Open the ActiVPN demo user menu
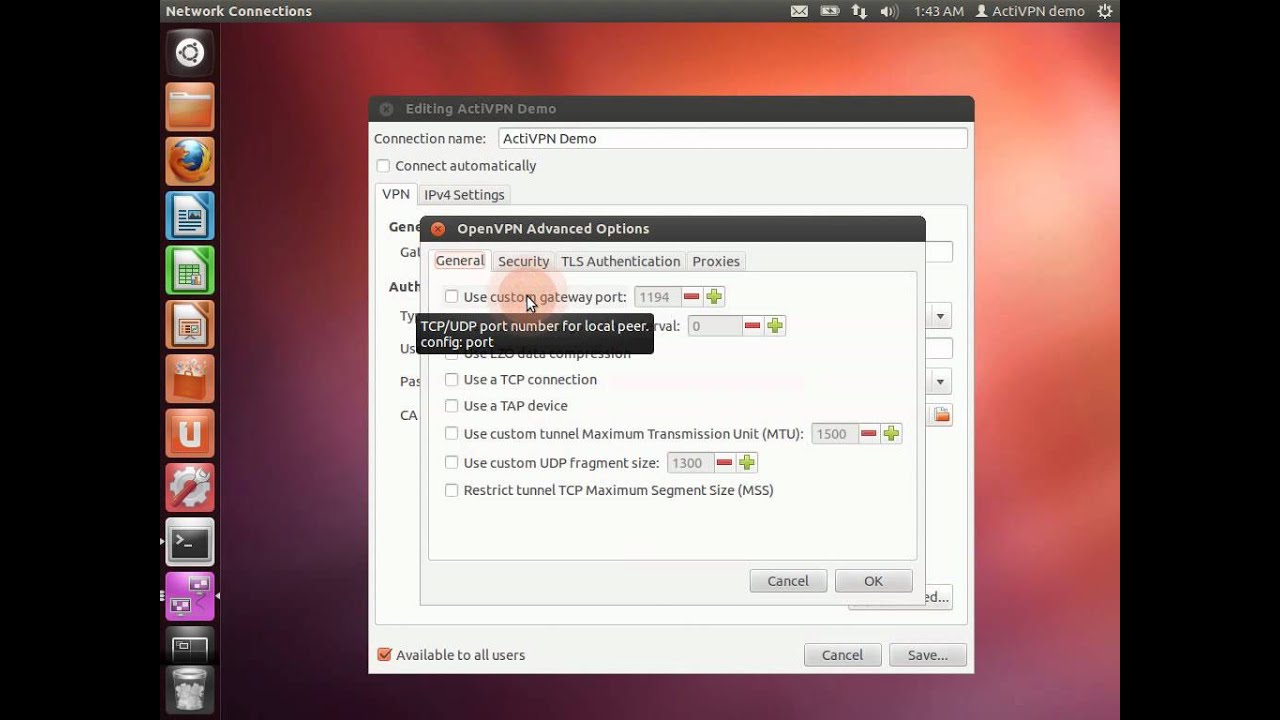Viewport: 1280px width, 720px height. [x=1030, y=11]
